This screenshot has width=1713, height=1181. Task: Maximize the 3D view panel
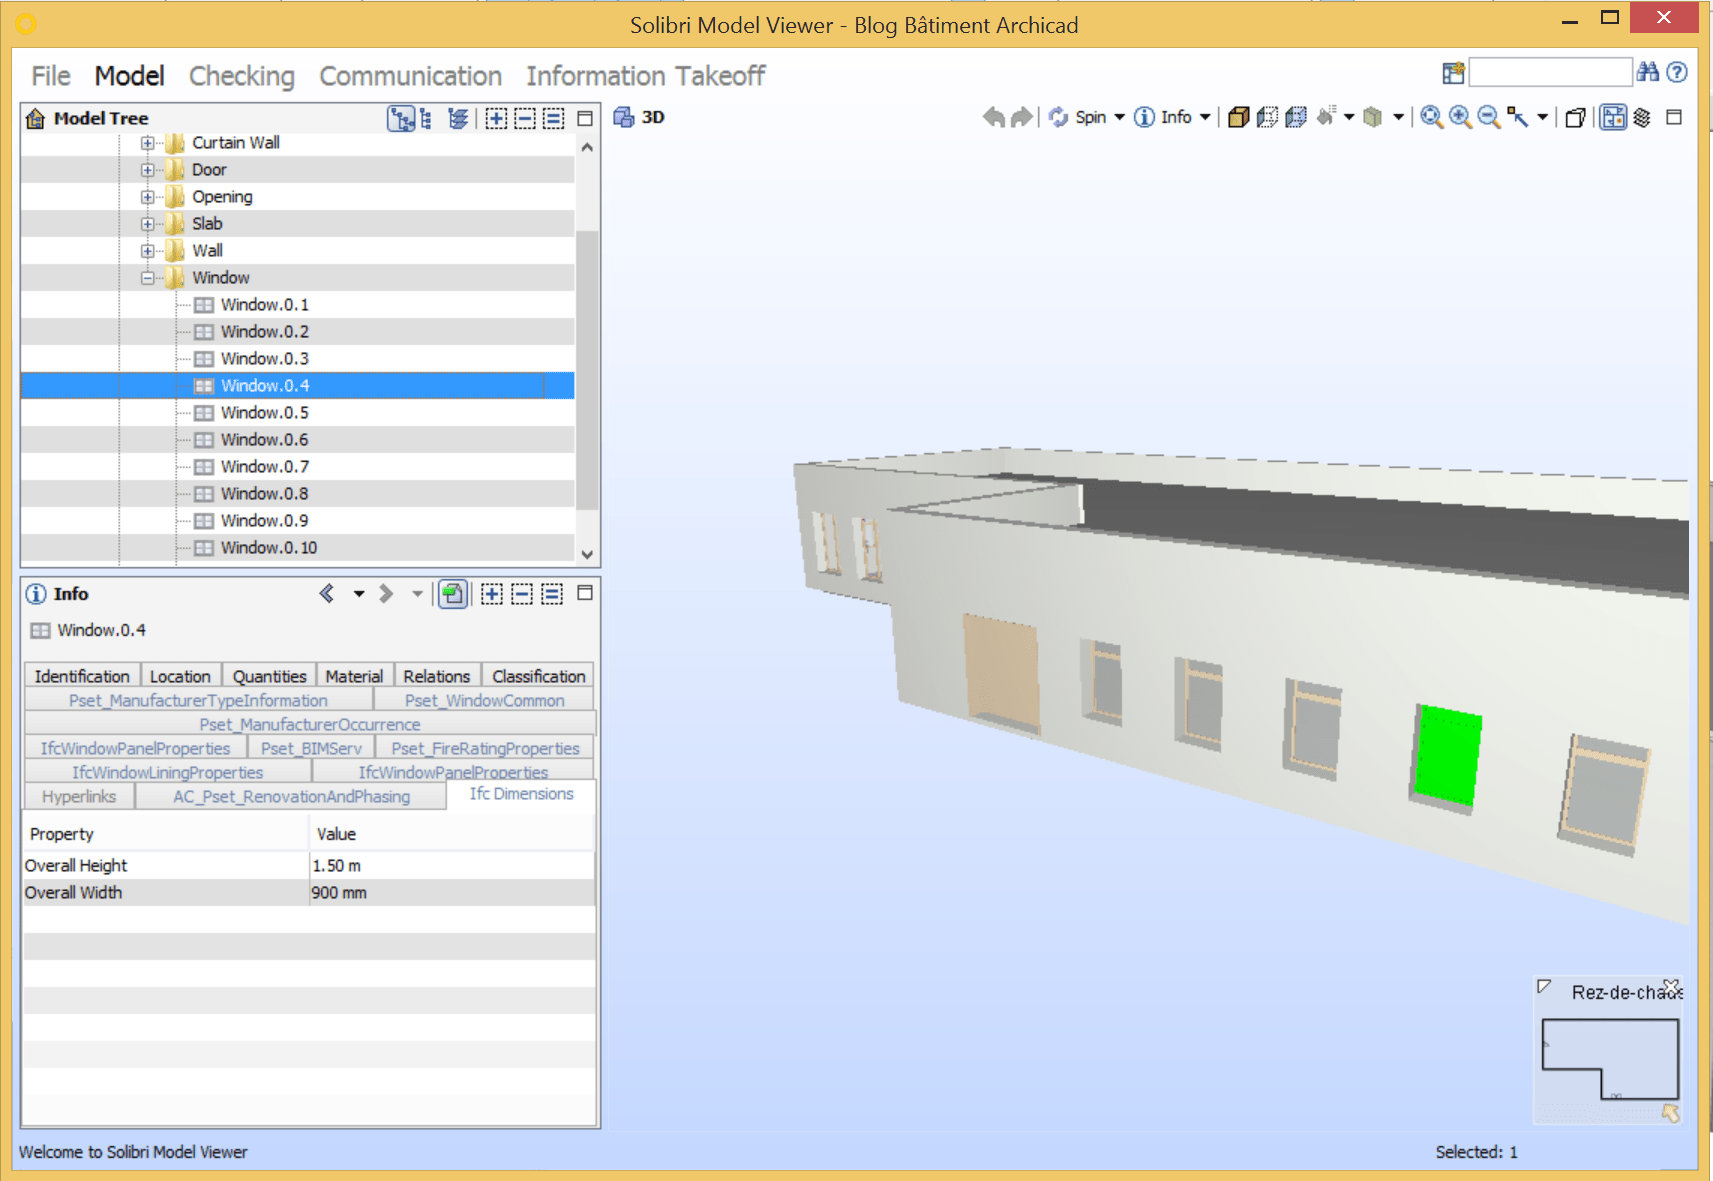[1674, 117]
